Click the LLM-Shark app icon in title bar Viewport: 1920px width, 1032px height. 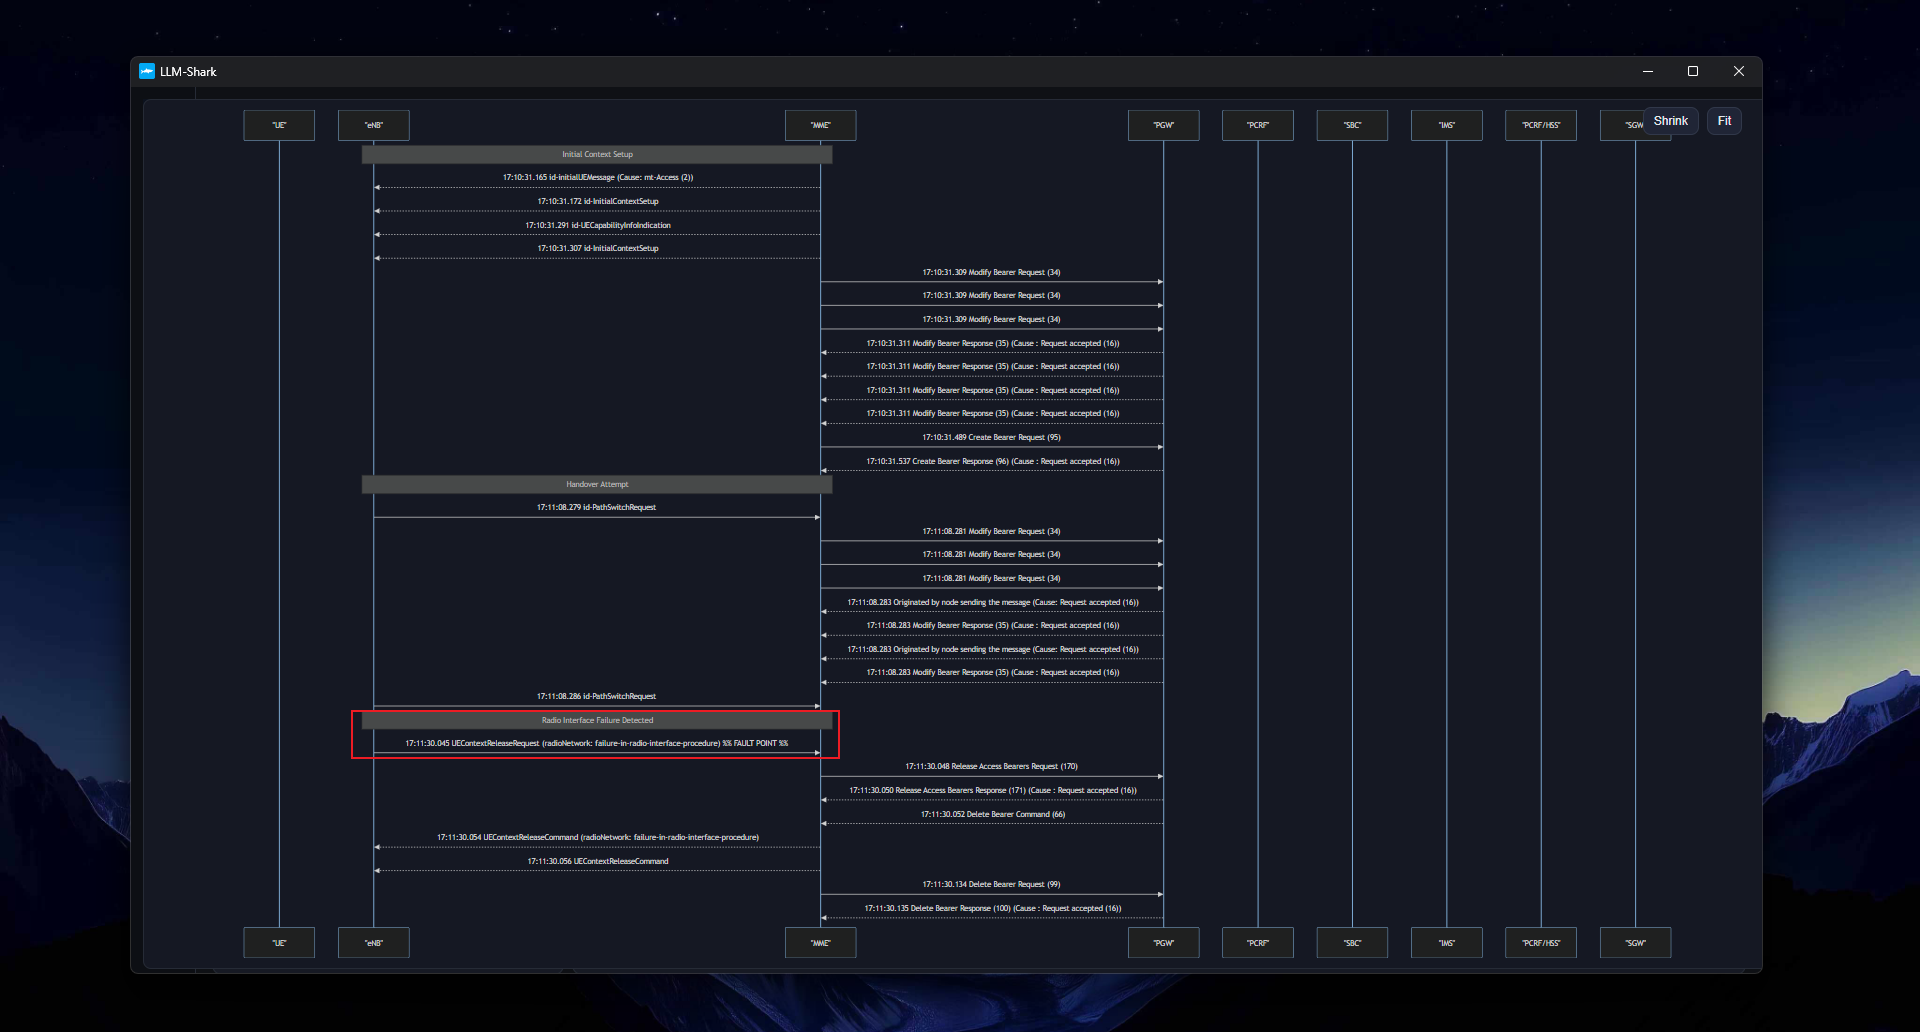pyautogui.click(x=147, y=72)
